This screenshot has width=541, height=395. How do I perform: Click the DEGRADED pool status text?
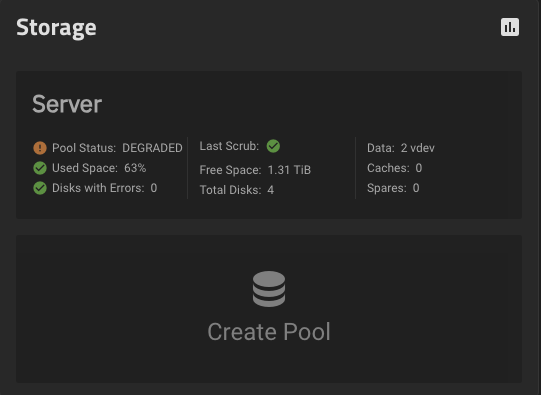pos(152,148)
